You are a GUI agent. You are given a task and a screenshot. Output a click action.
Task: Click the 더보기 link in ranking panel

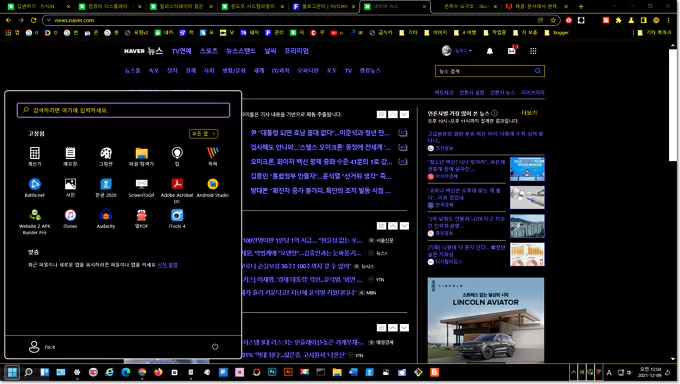coord(529,113)
